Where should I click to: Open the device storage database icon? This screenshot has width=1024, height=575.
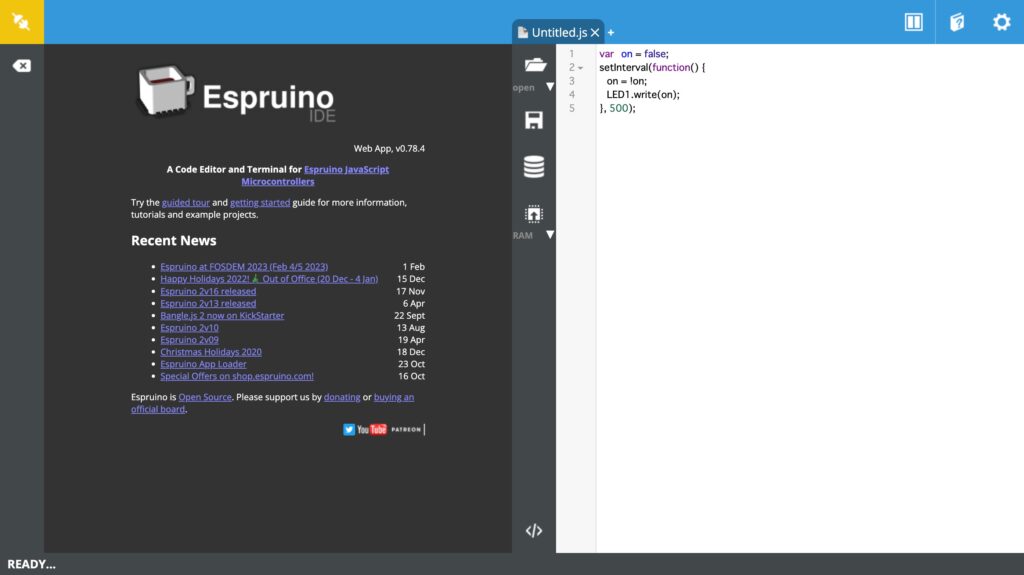pyautogui.click(x=534, y=167)
